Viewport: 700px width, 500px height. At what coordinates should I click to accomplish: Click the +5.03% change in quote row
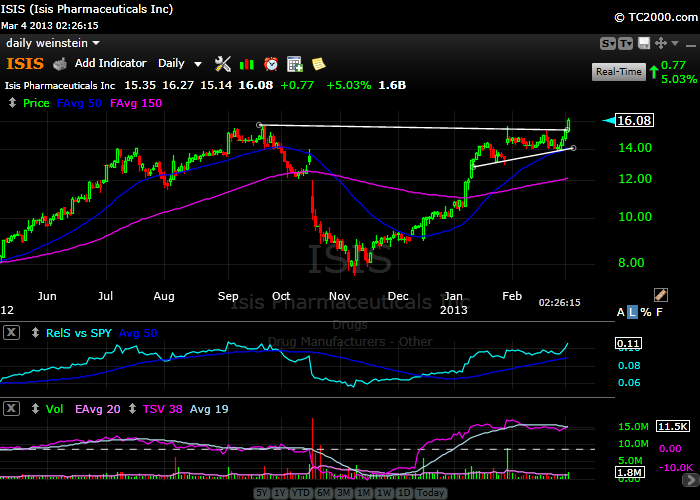[x=349, y=85]
